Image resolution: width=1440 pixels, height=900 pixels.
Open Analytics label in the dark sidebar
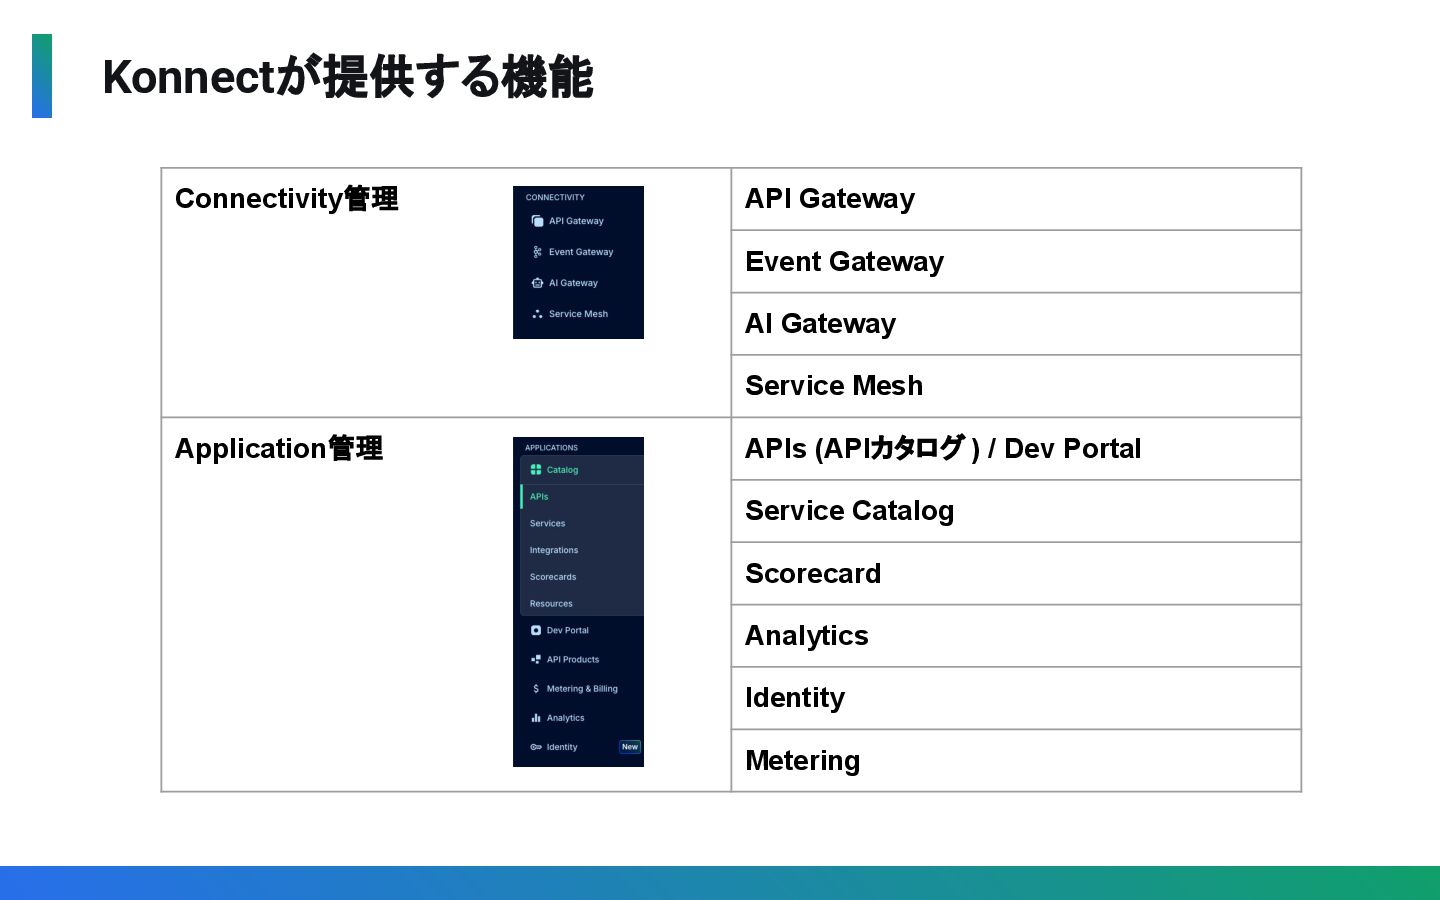click(x=565, y=718)
